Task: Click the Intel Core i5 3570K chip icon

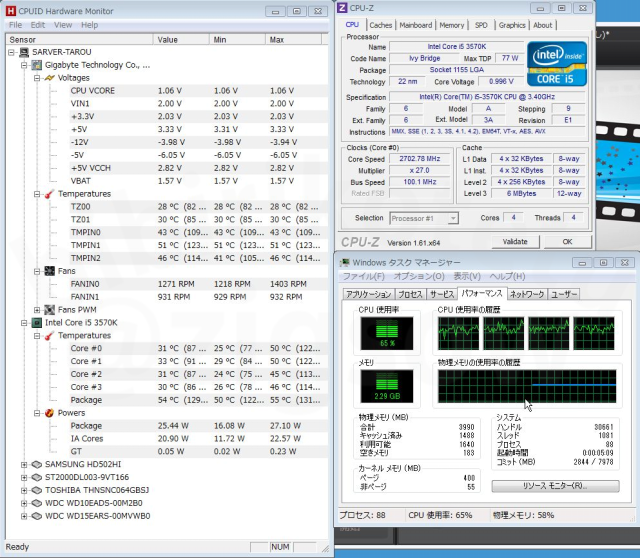Action: click(x=36, y=323)
